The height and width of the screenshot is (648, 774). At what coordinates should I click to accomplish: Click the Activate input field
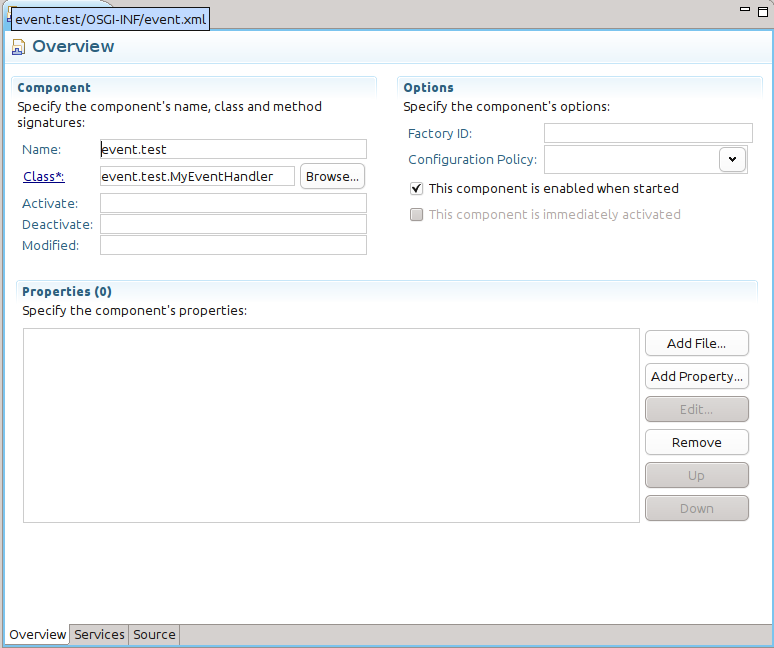click(x=233, y=203)
